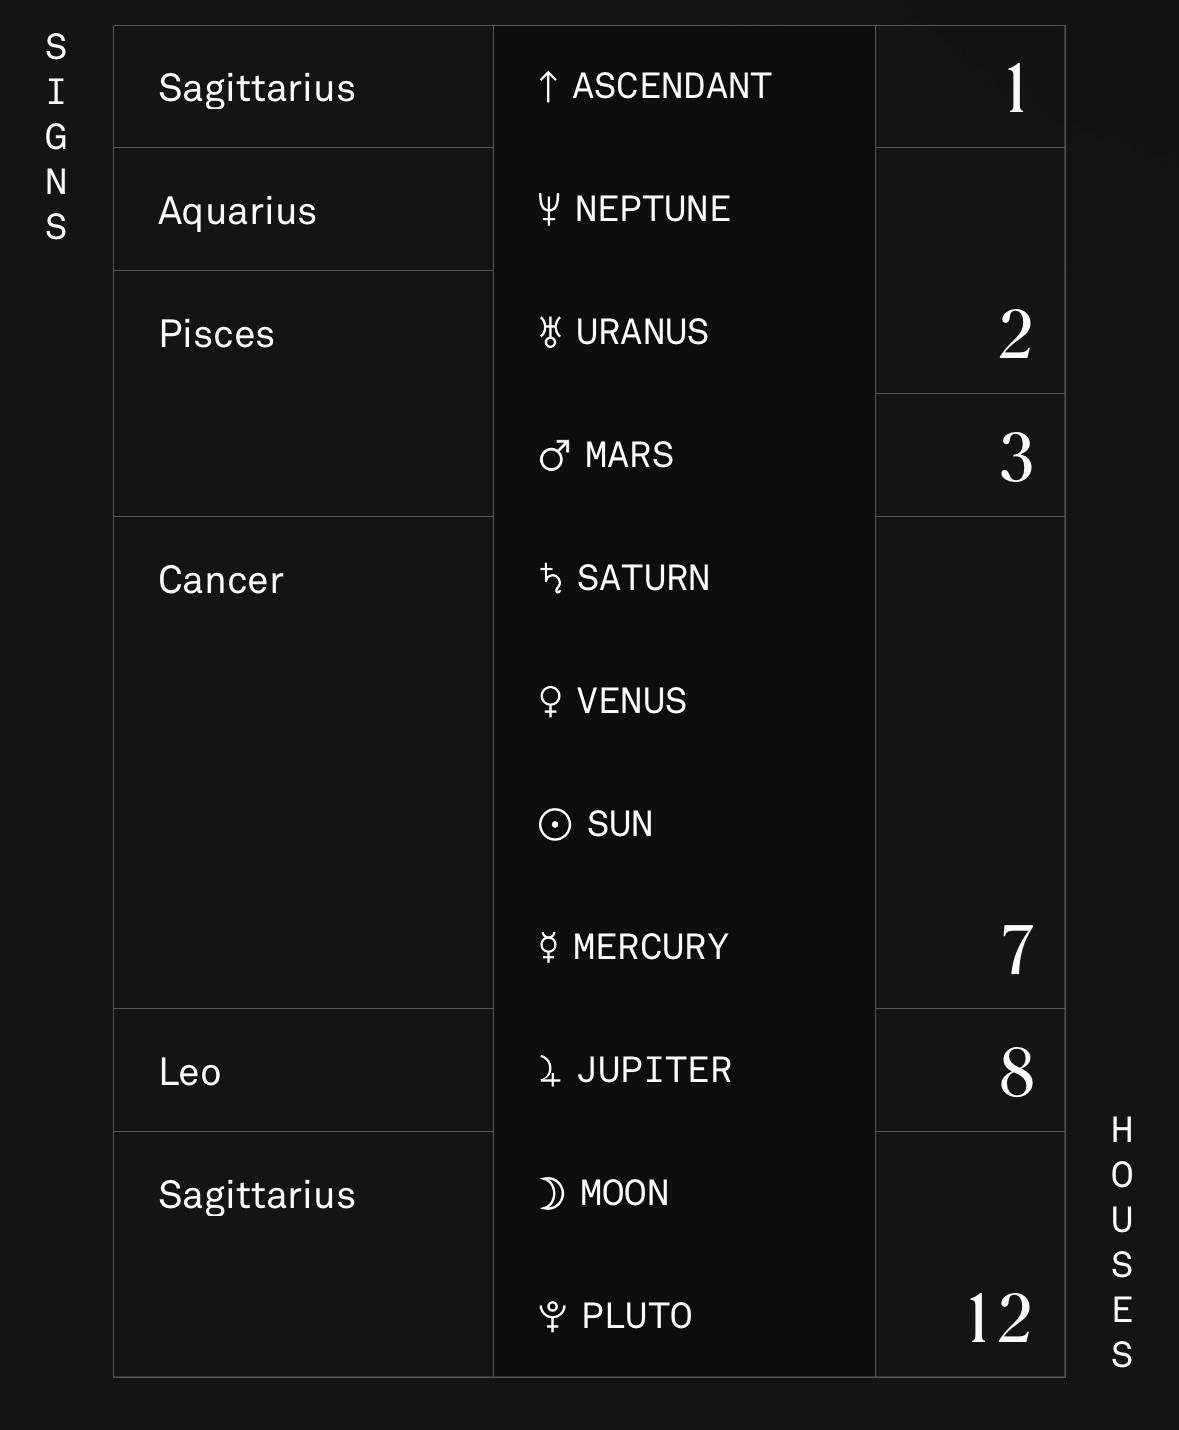
Task: Click the Moon crescent icon
Action: (551, 1193)
